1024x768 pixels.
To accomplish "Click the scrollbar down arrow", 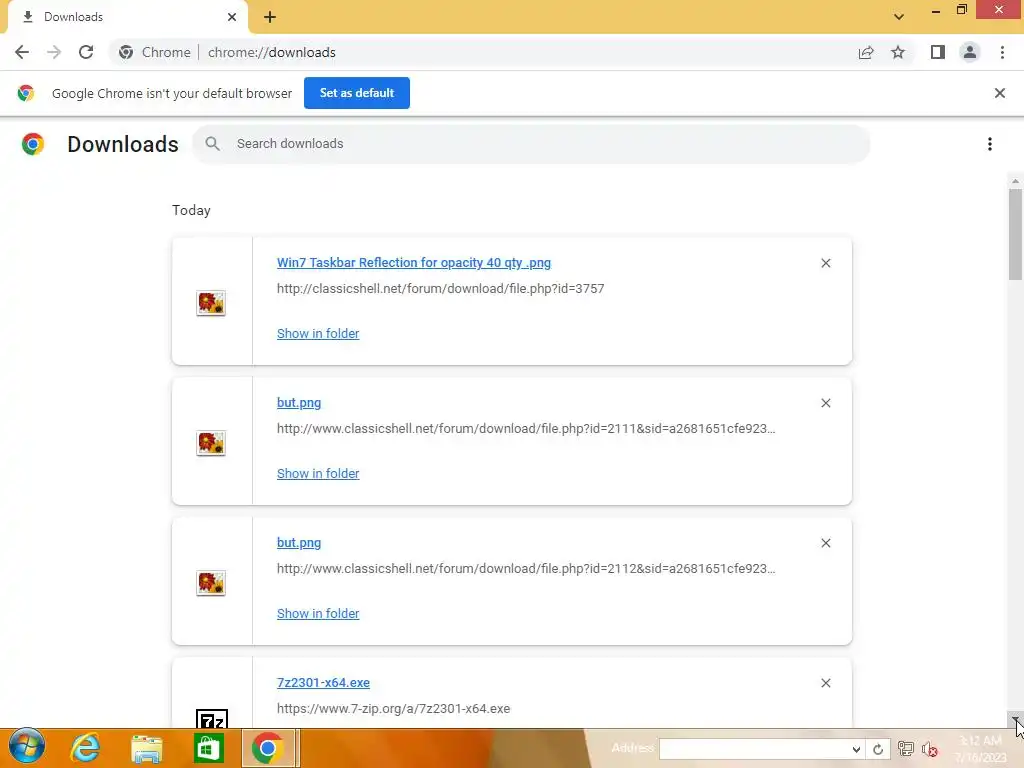I will tap(1015, 720).
